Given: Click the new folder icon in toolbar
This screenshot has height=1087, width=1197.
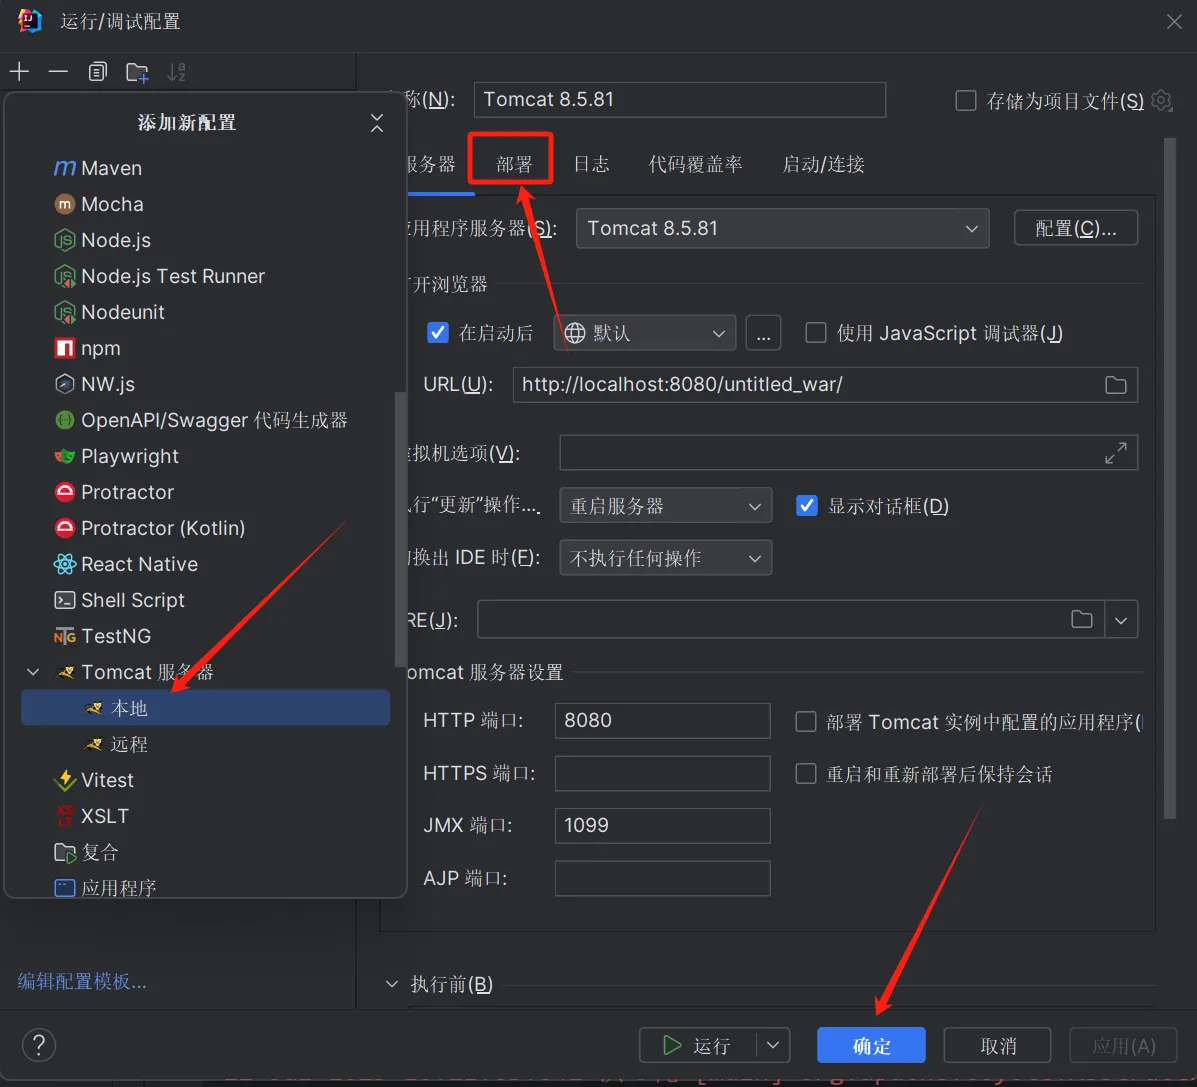Looking at the screenshot, I should 137,72.
